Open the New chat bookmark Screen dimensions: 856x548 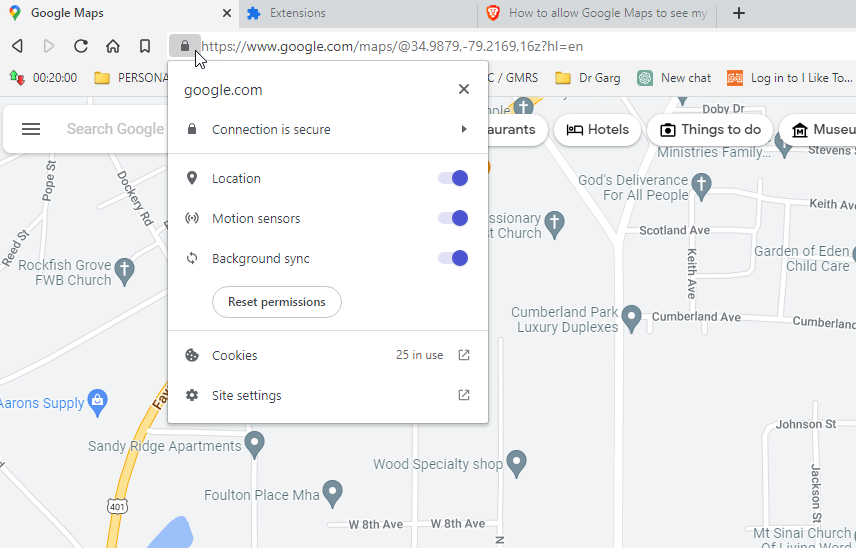(674, 78)
